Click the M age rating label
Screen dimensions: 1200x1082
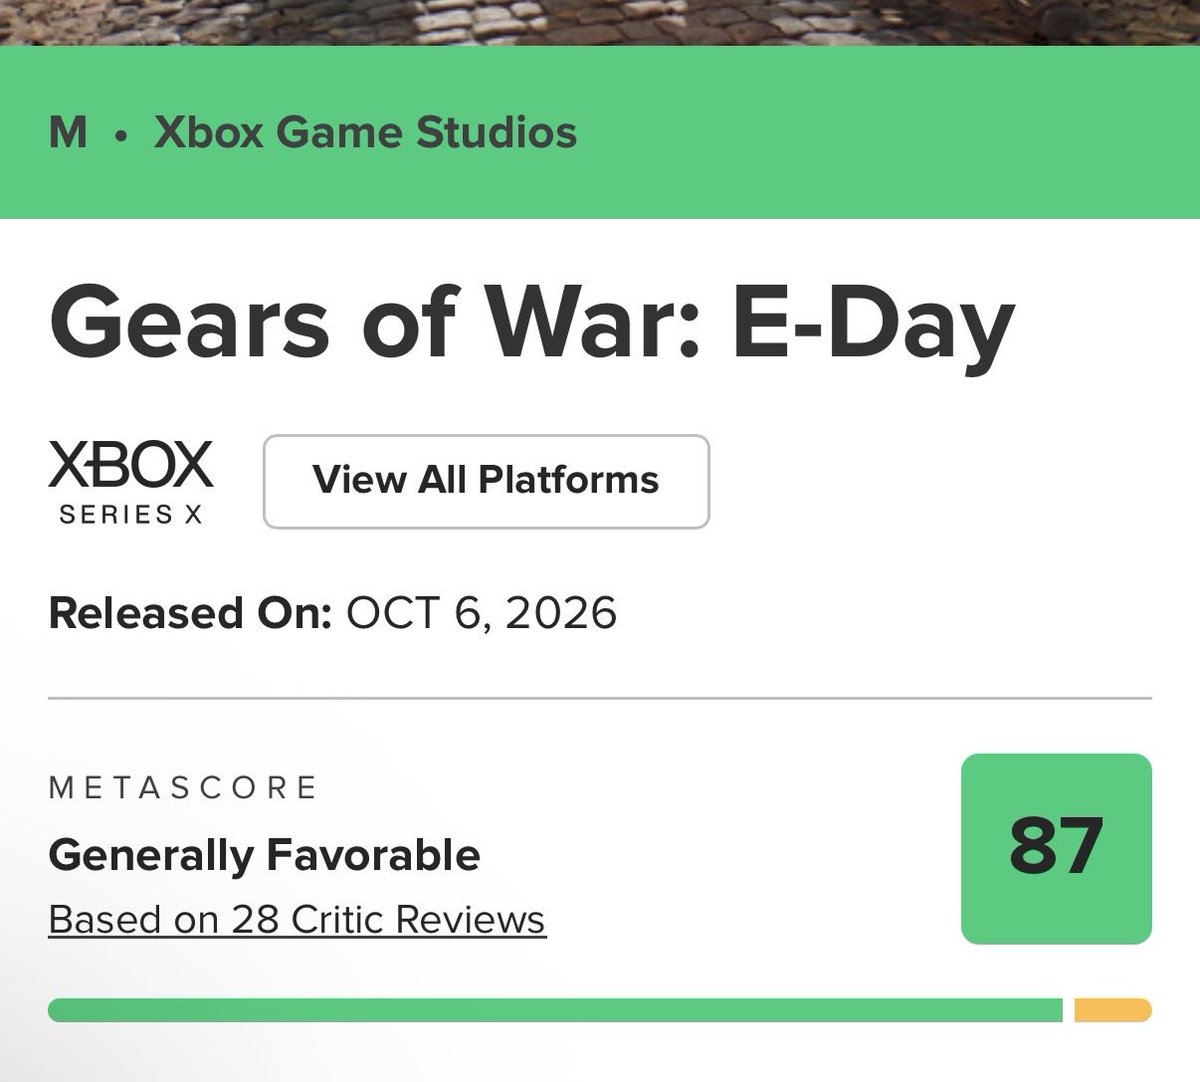click(68, 132)
